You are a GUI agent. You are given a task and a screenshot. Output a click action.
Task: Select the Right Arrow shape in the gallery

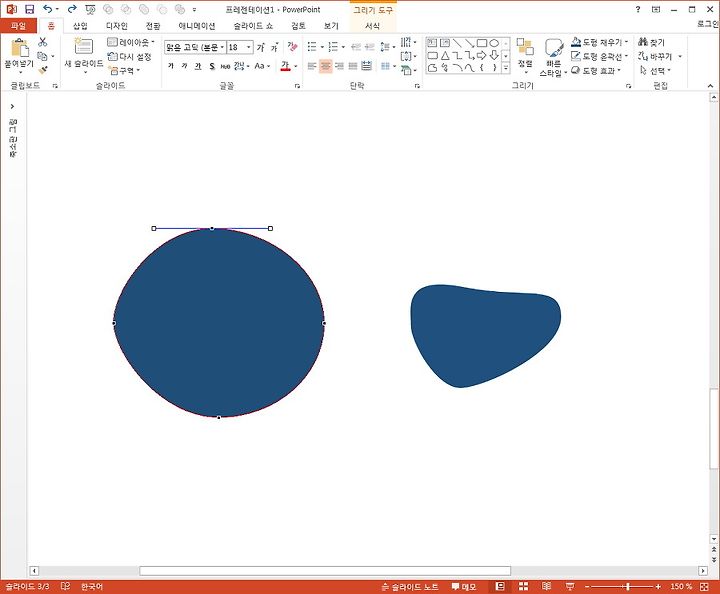482,56
